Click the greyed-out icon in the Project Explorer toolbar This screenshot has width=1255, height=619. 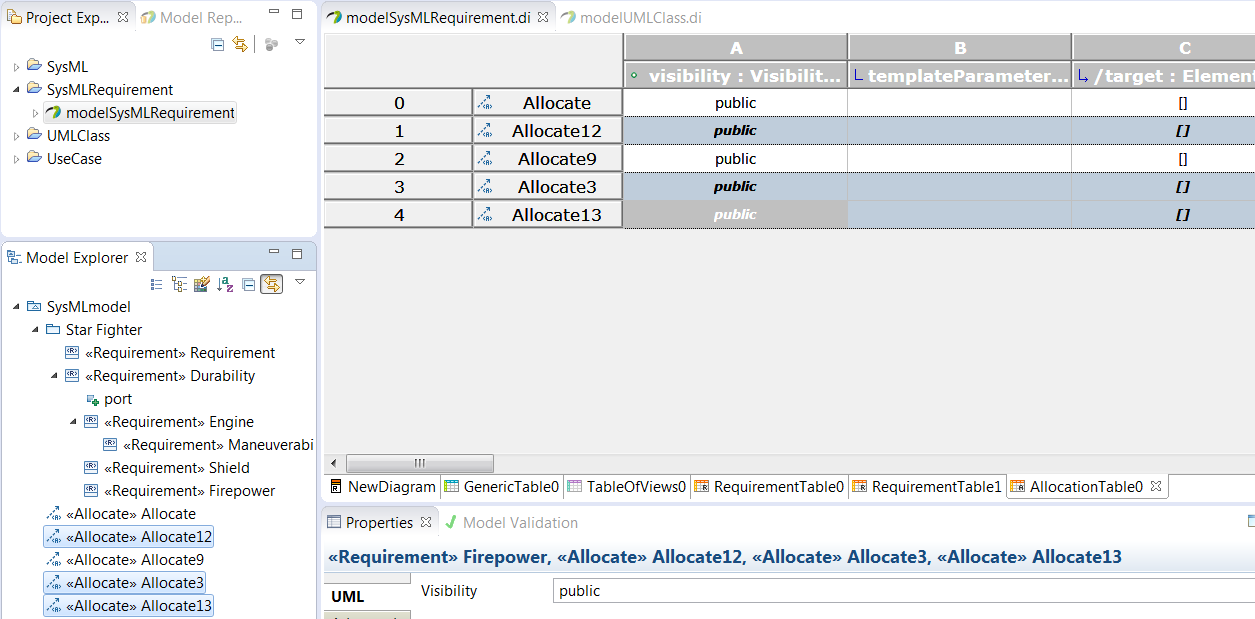coord(272,44)
